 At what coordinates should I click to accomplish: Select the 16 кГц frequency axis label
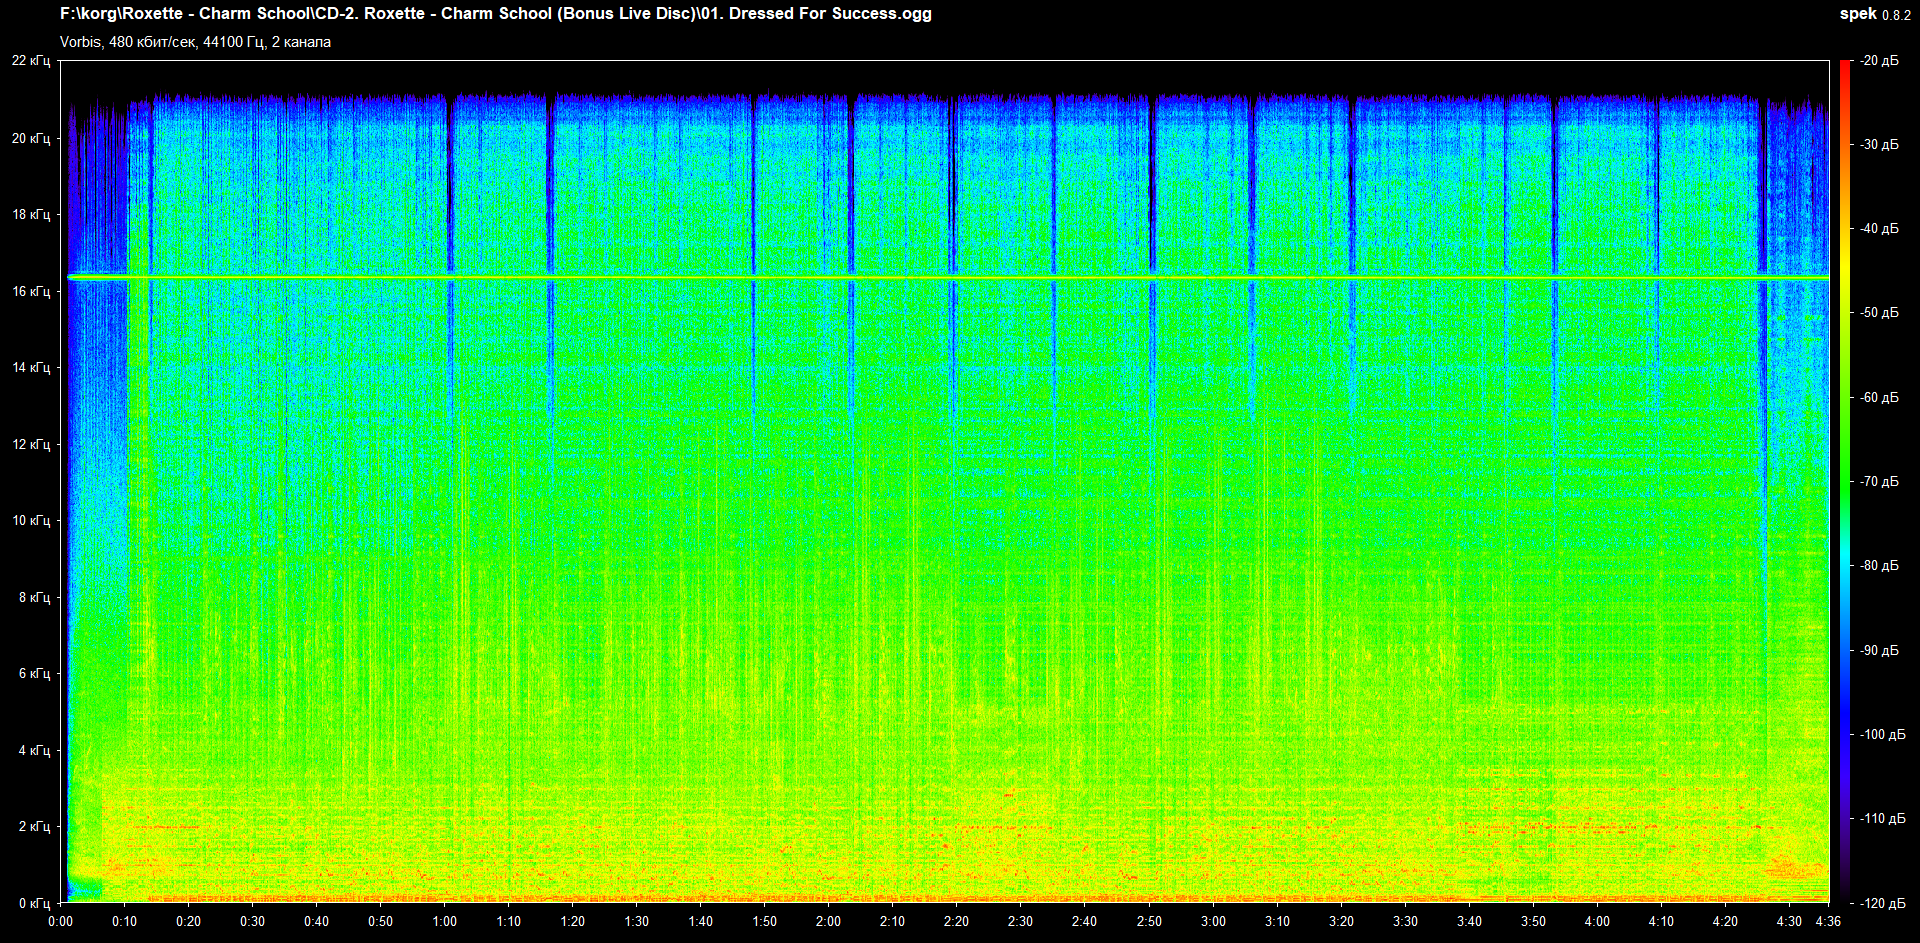pyautogui.click(x=31, y=291)
